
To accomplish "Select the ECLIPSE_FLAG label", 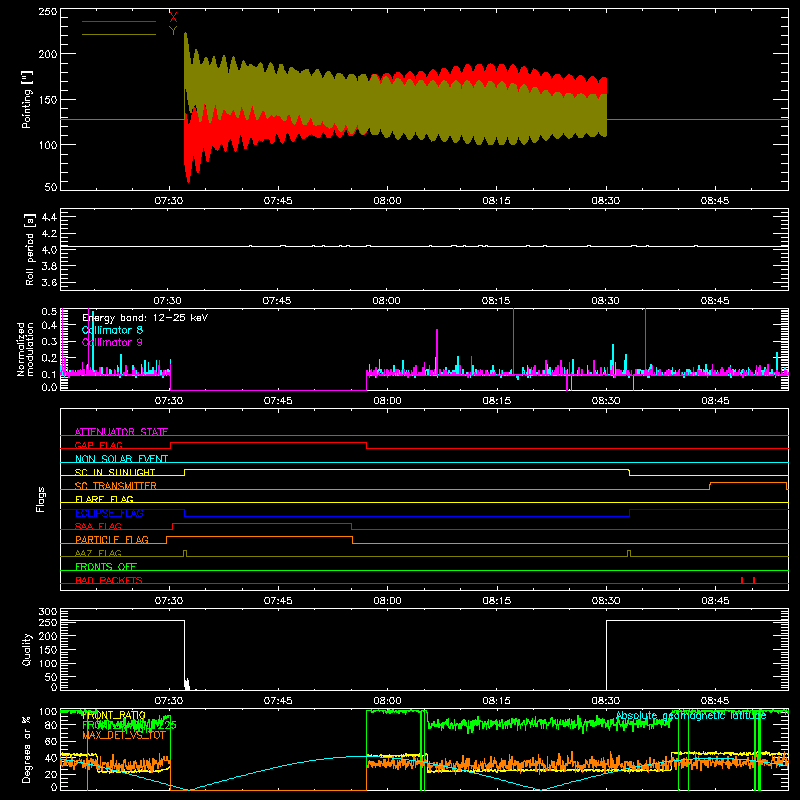I will click(x=109, y=513).
